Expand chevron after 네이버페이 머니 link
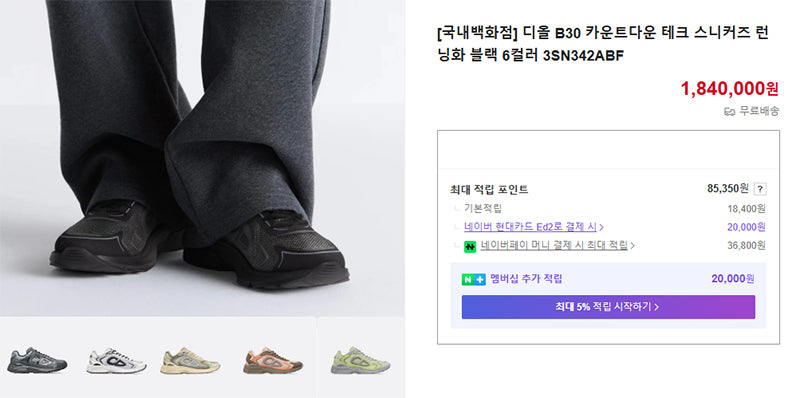Screen dimensions: 800x398 [x=633, y=245]
